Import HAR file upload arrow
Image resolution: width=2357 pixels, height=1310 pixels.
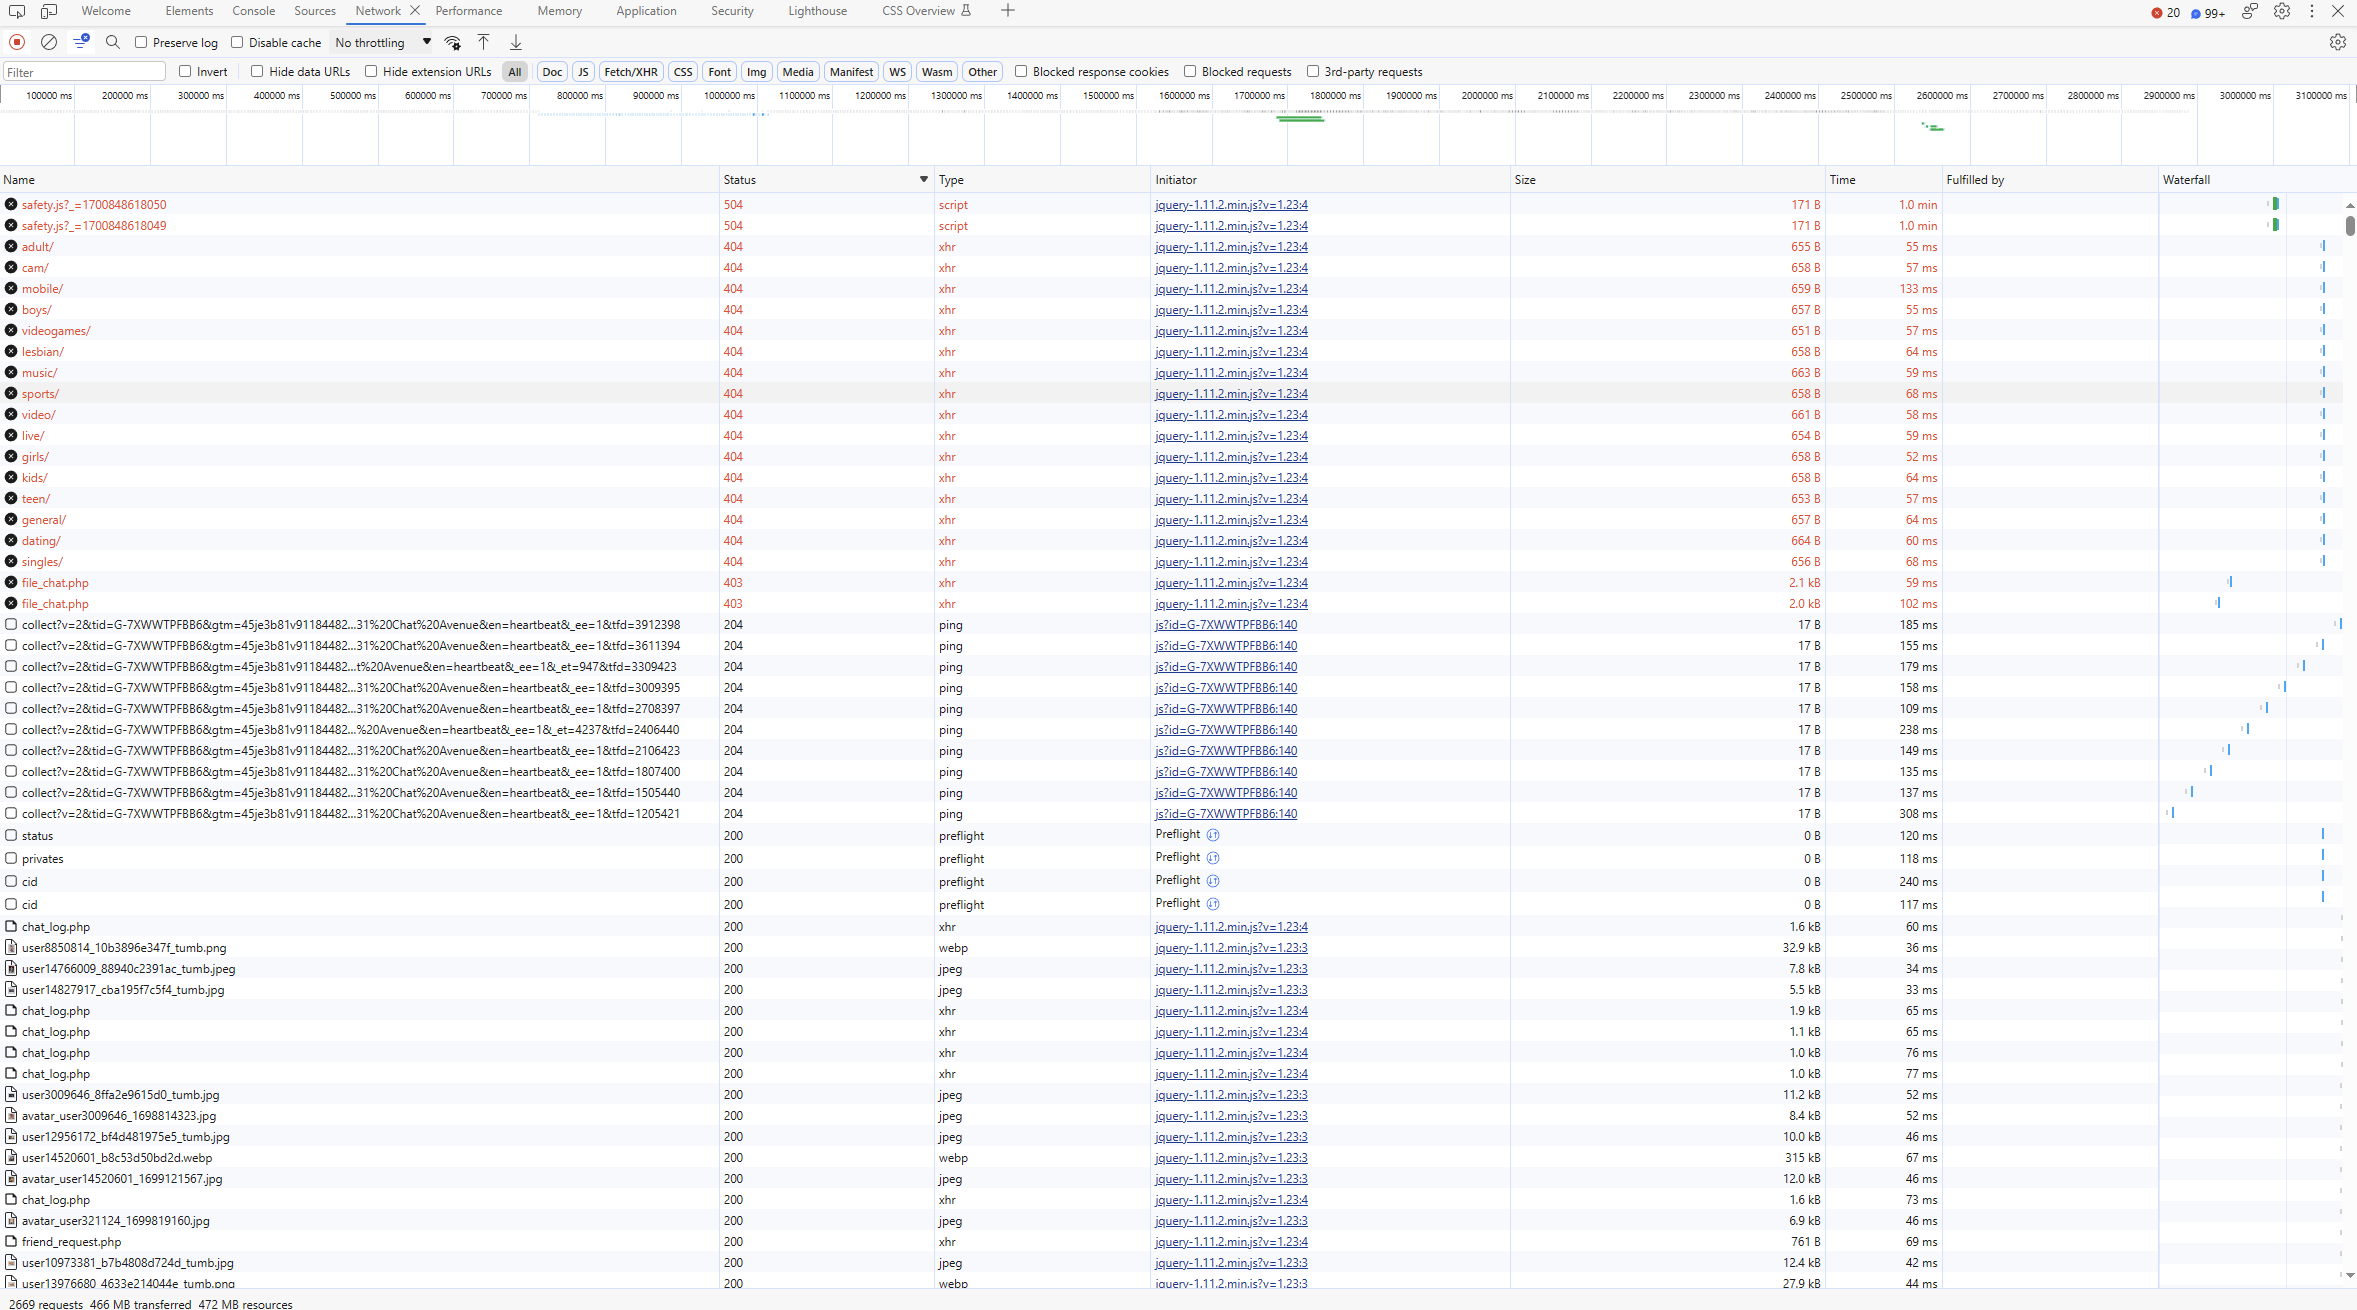tap(484, 42)
